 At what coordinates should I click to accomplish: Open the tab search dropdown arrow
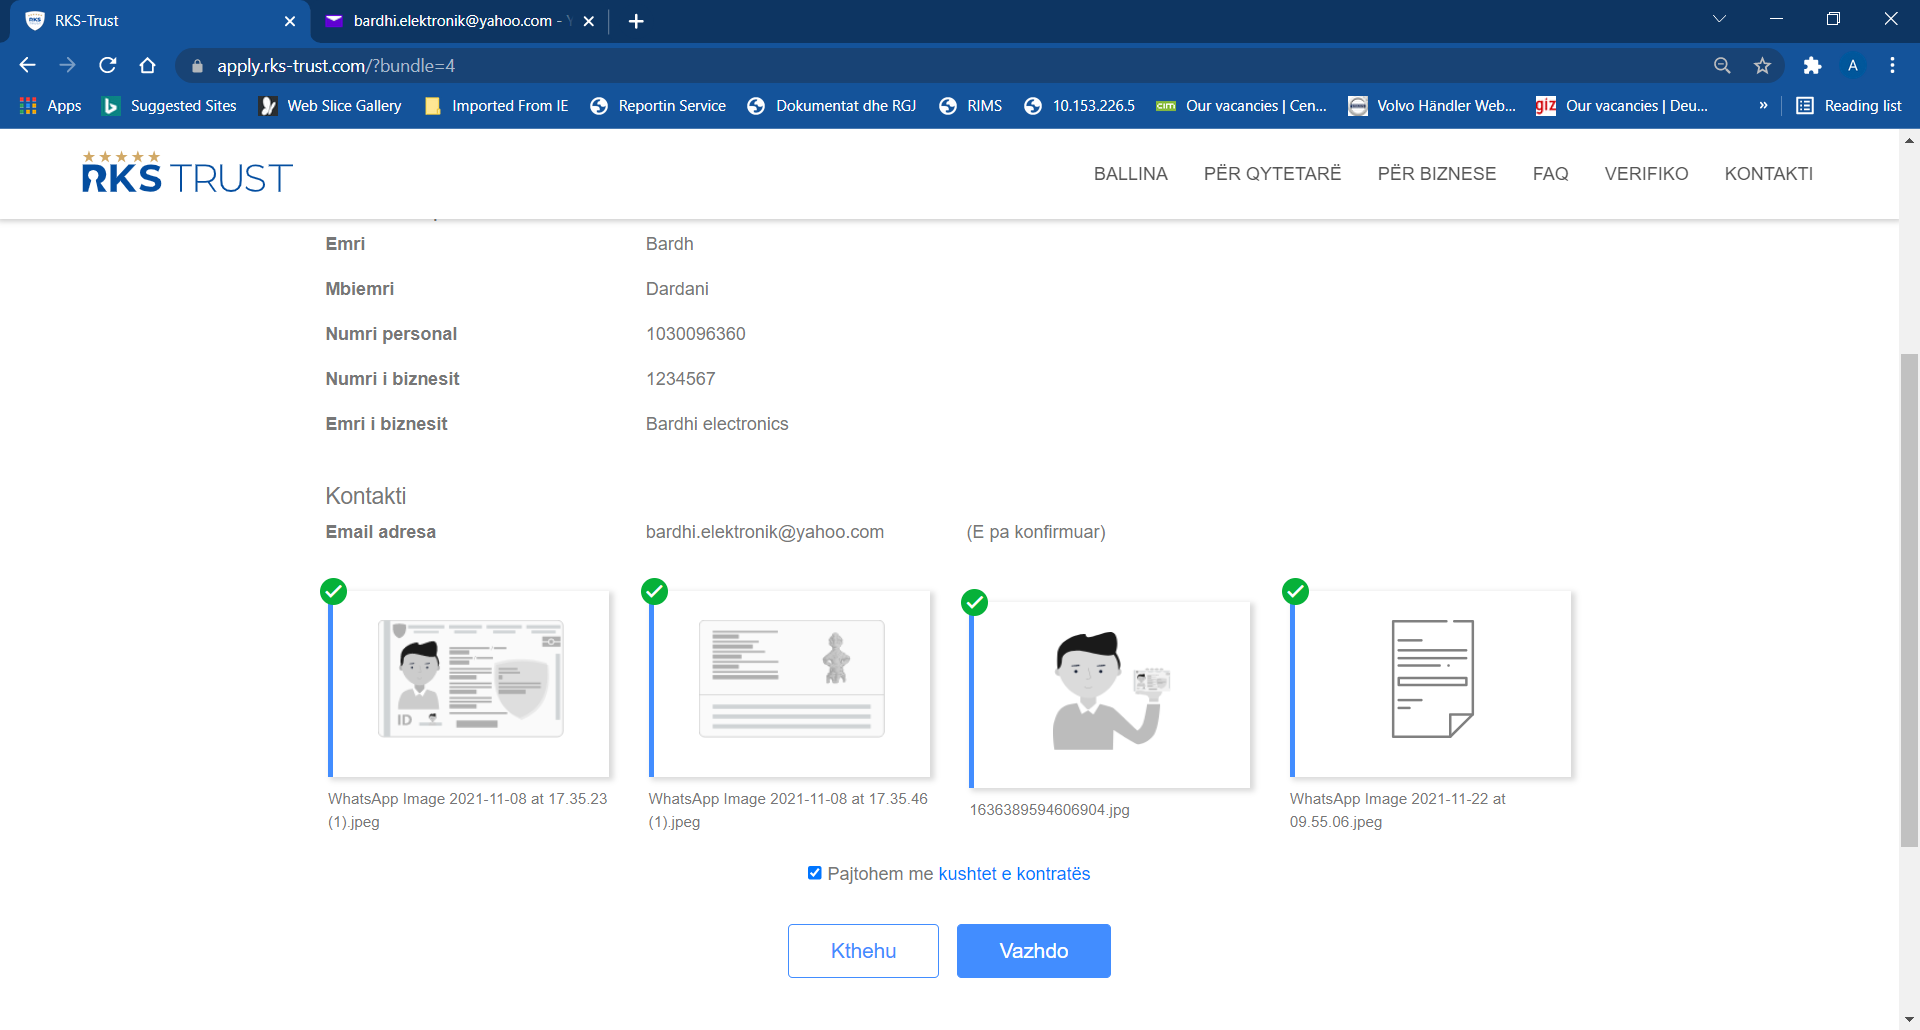point(1719,19)
